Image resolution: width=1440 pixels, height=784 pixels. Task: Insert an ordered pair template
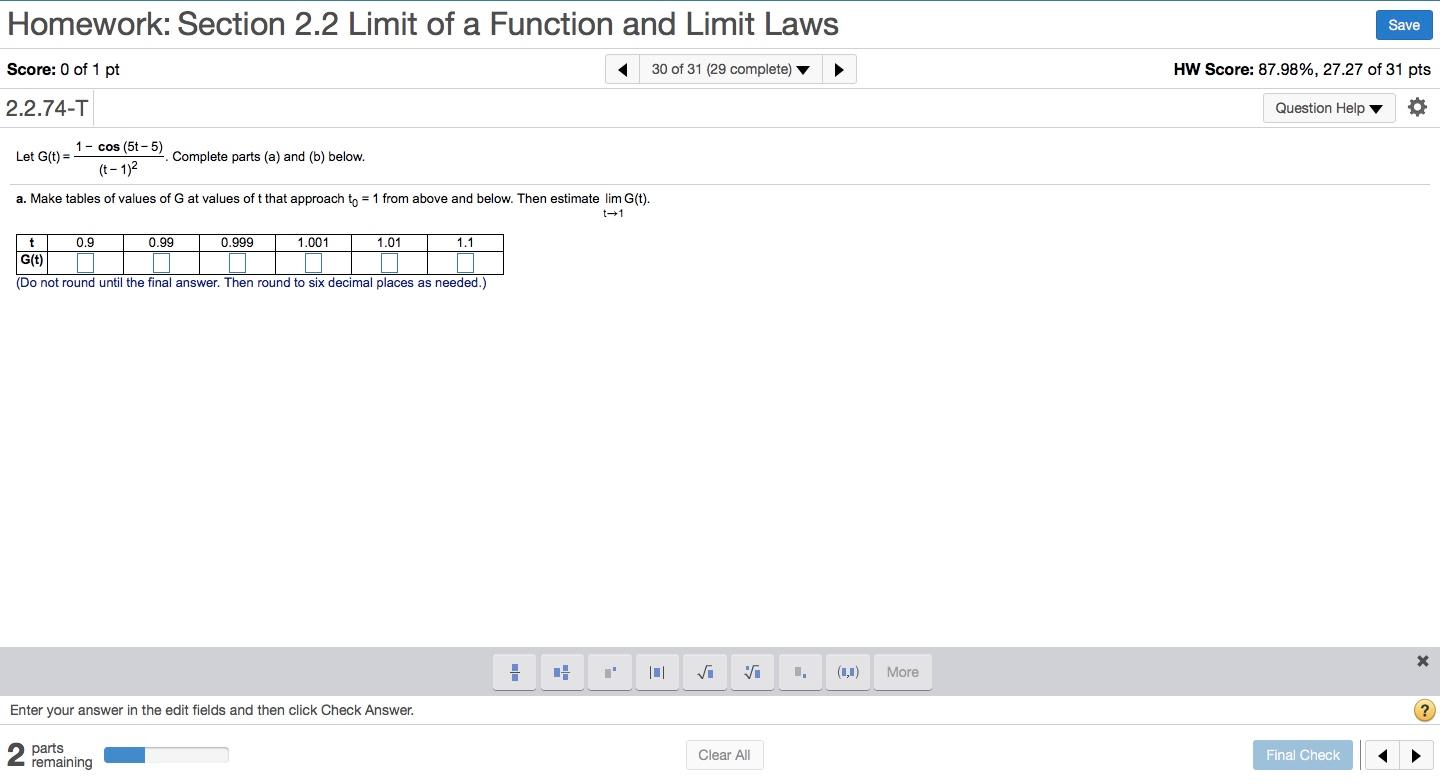848,672
